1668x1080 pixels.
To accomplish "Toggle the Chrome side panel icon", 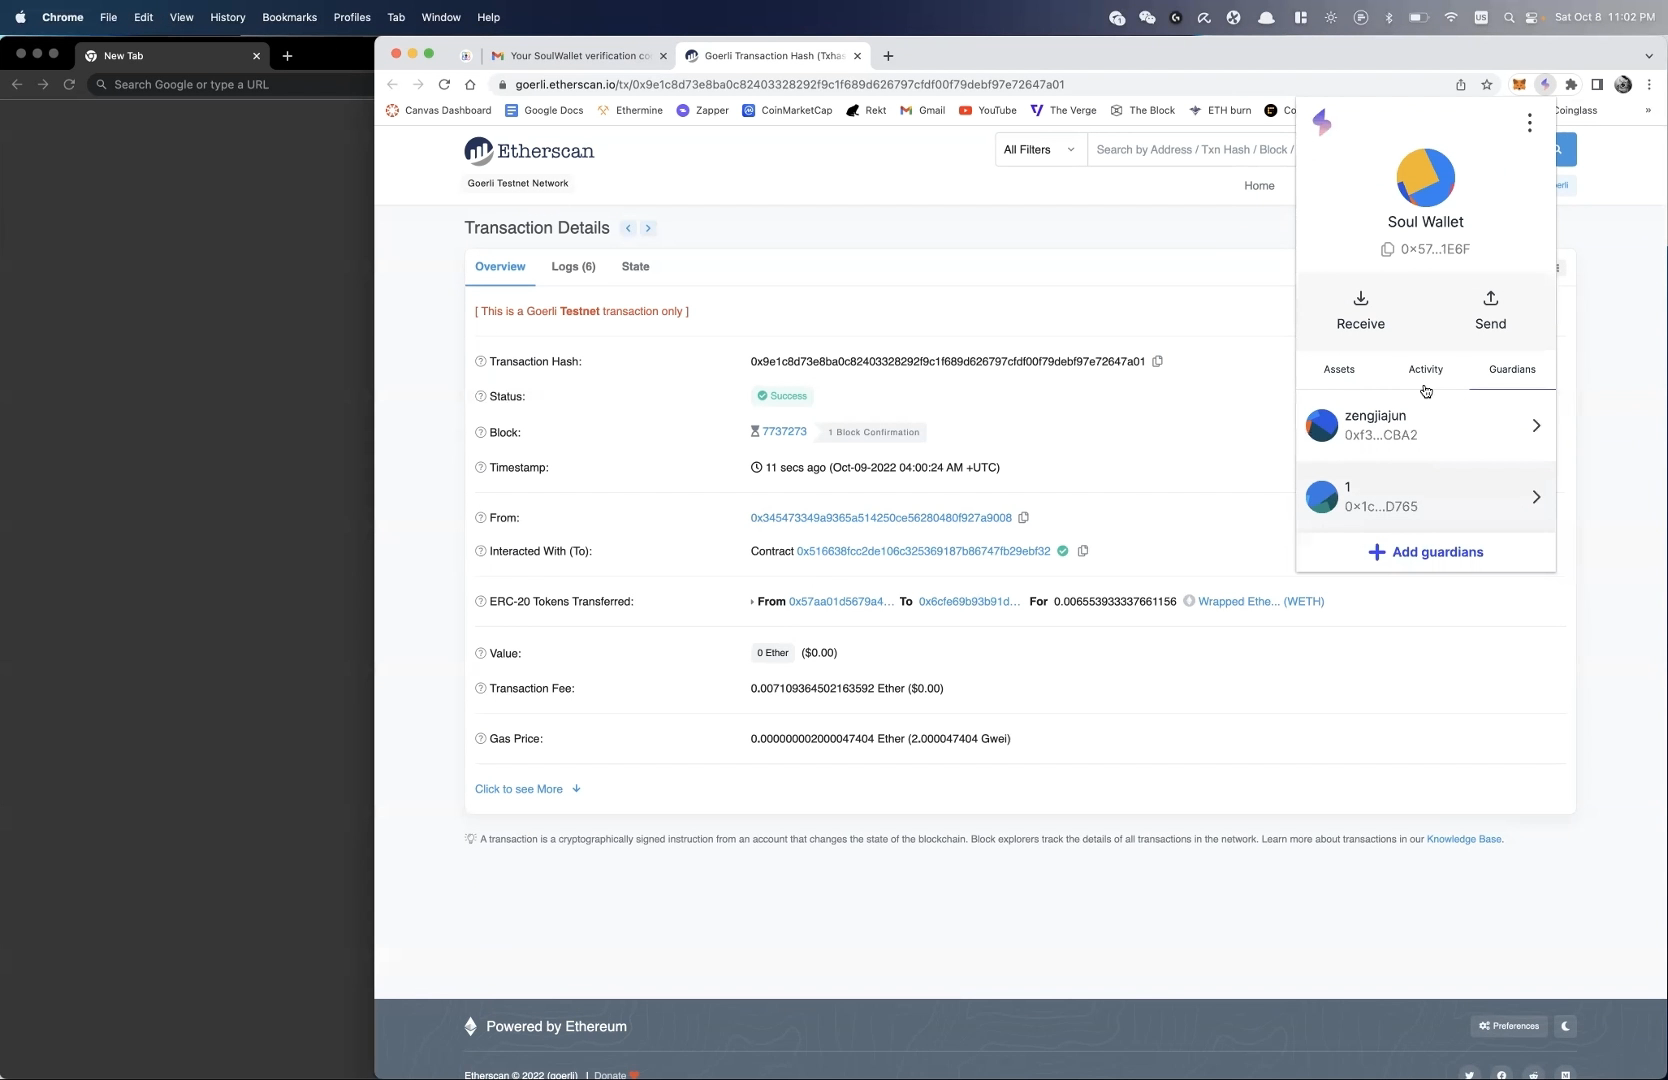I will click(x=1597, y=84).
